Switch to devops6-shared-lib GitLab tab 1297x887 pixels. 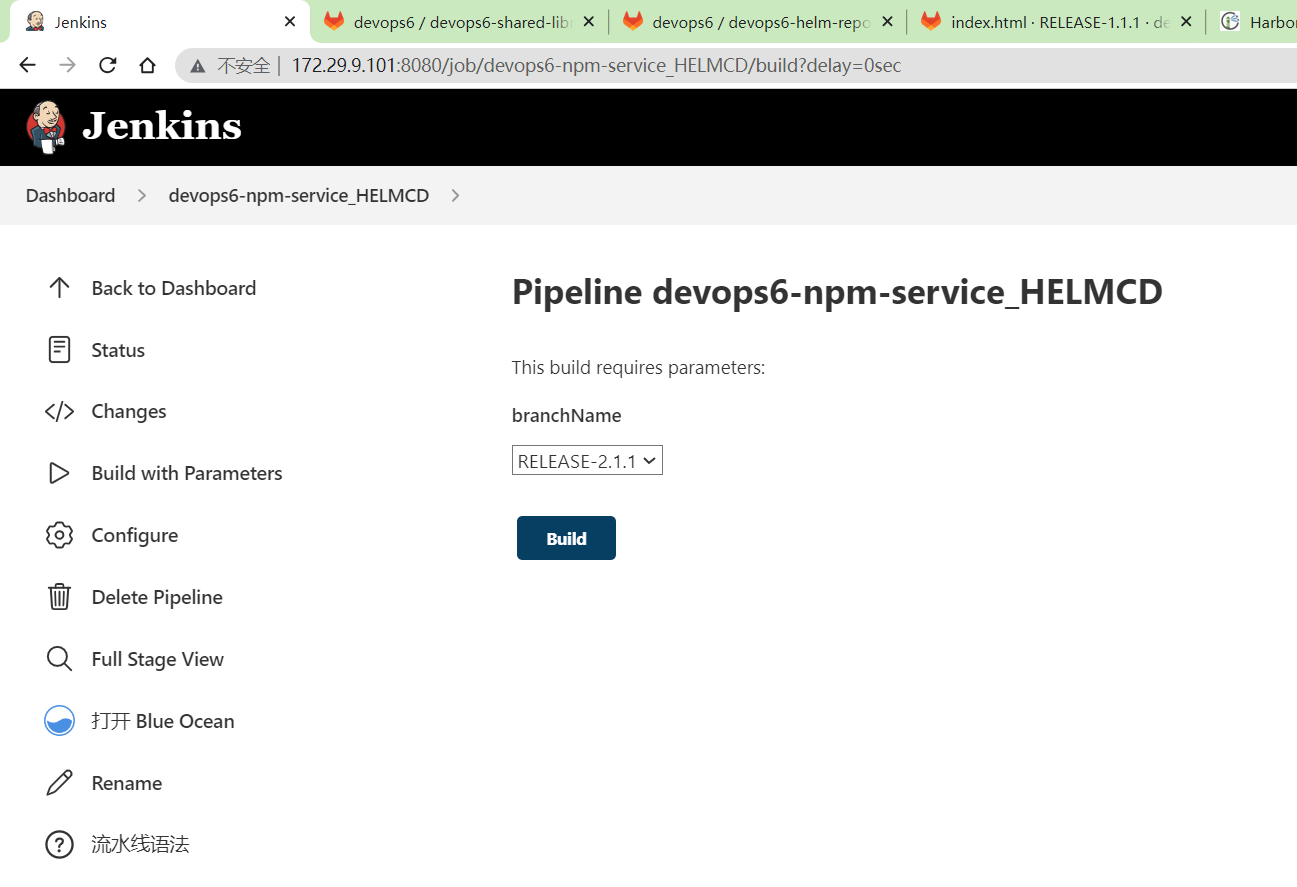[460, 21]
